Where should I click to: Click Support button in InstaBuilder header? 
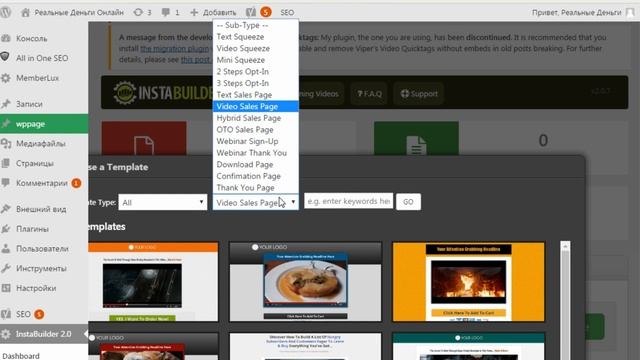(419, 93)
